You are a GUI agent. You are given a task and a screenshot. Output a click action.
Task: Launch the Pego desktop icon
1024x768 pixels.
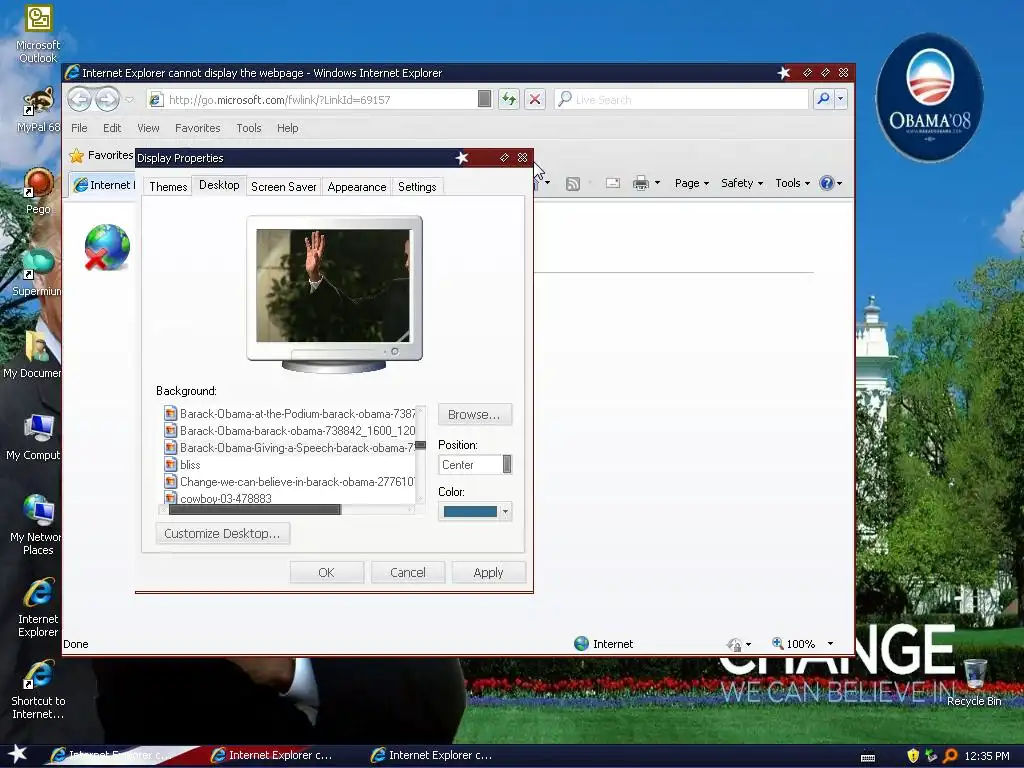pos(38,191)
